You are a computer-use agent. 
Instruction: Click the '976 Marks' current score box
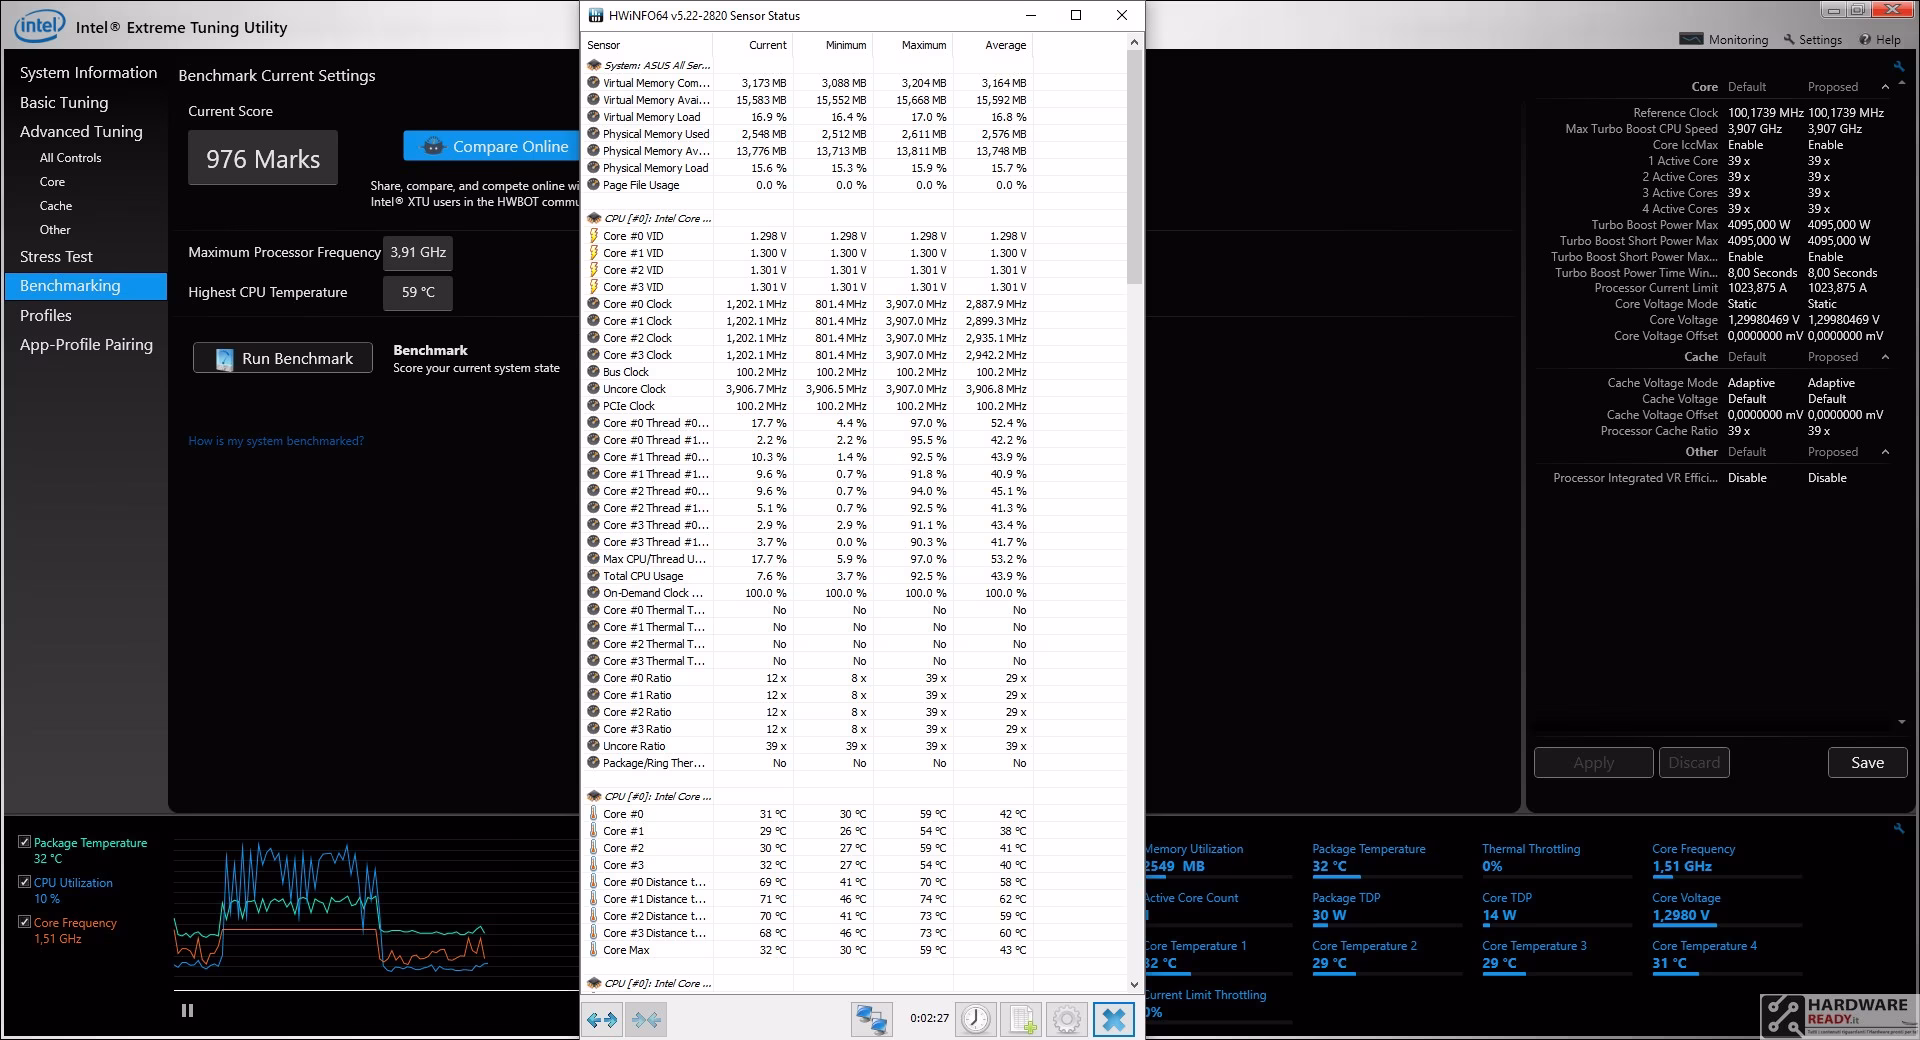click(263, 158)
